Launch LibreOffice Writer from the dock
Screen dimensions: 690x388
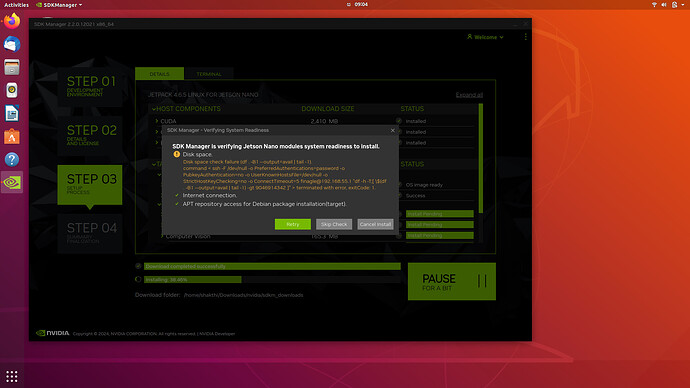coord(12,113)
